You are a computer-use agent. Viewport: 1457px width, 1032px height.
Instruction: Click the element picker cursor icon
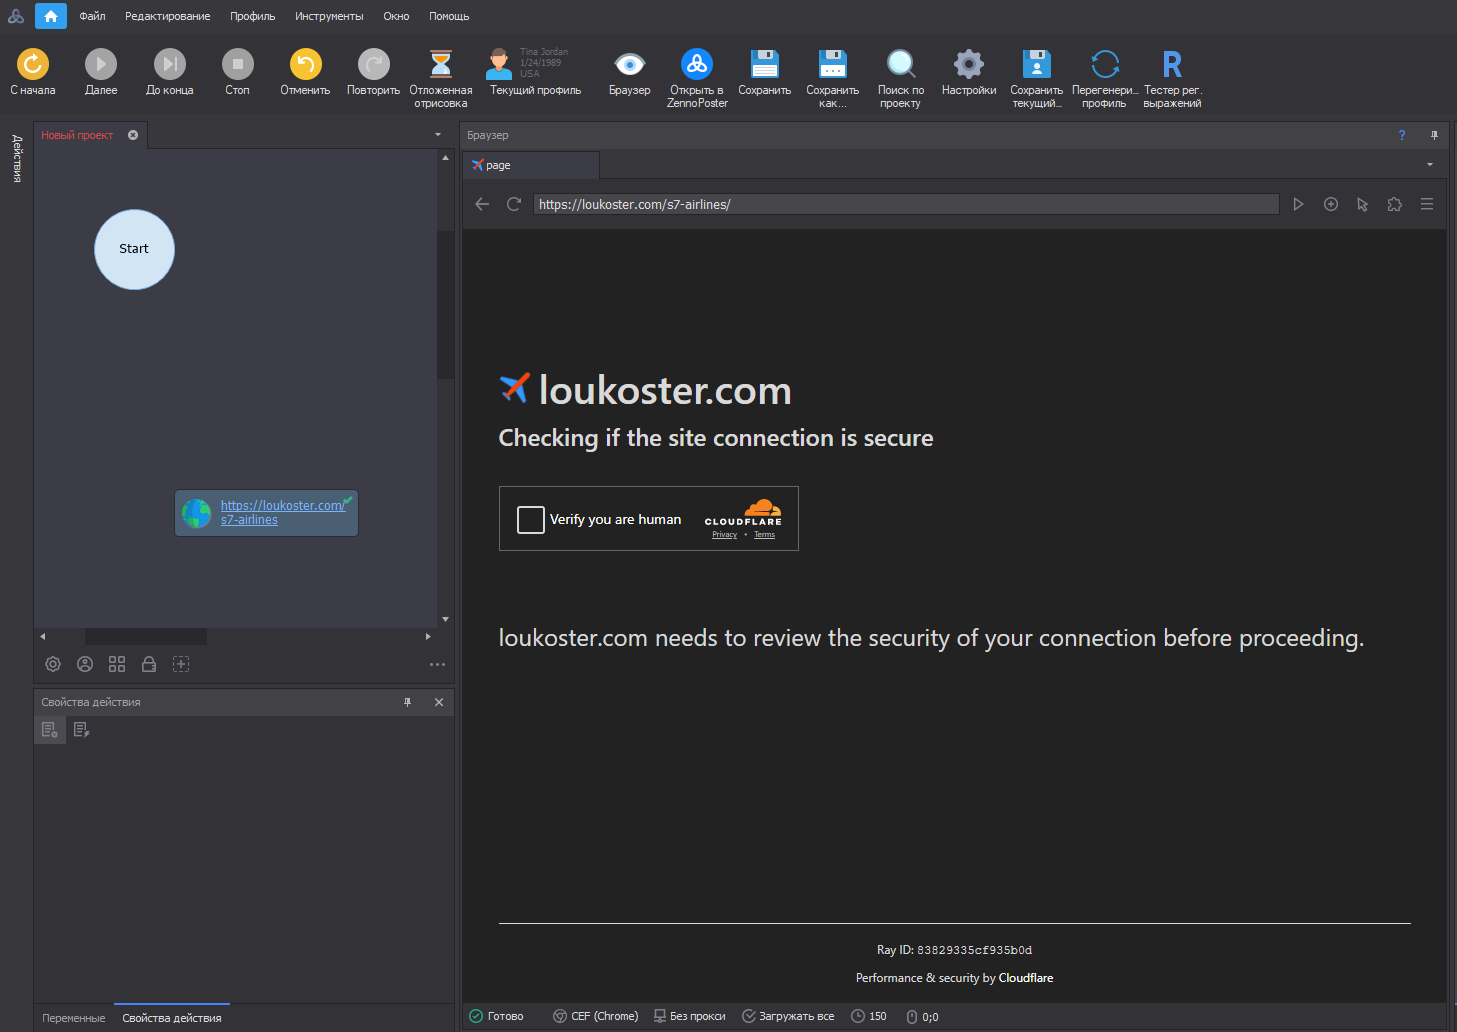pyautogui.click(x=1362, y=204)
